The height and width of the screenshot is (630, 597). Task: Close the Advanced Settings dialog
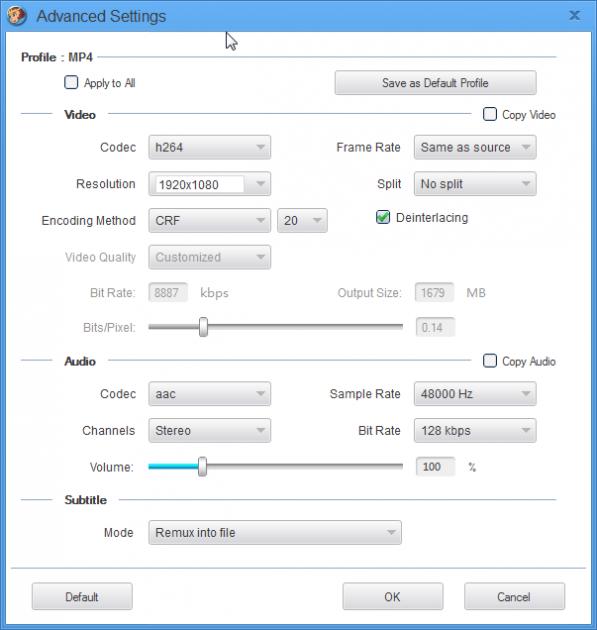point(575,15)
